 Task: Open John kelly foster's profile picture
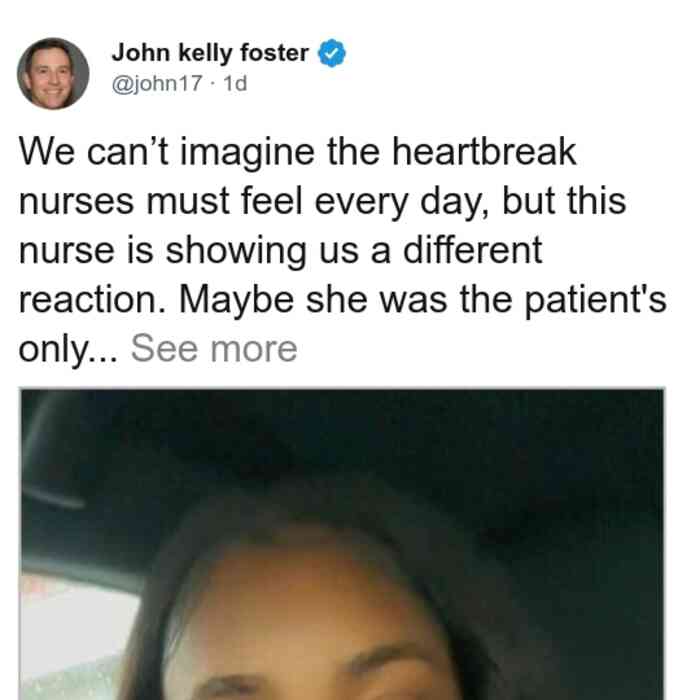click(x=53, y=74)
